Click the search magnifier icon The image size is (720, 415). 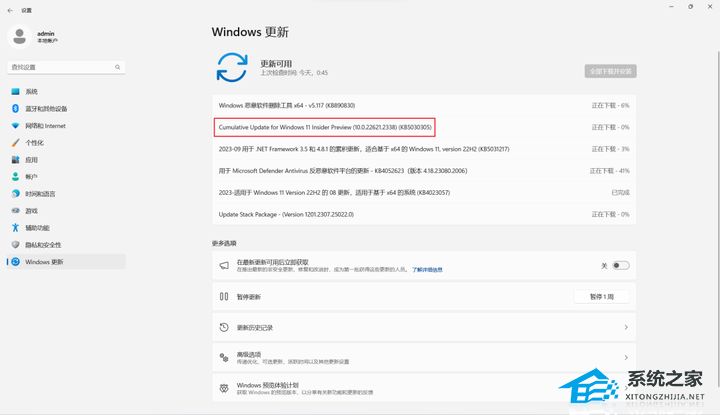point(118,67)
